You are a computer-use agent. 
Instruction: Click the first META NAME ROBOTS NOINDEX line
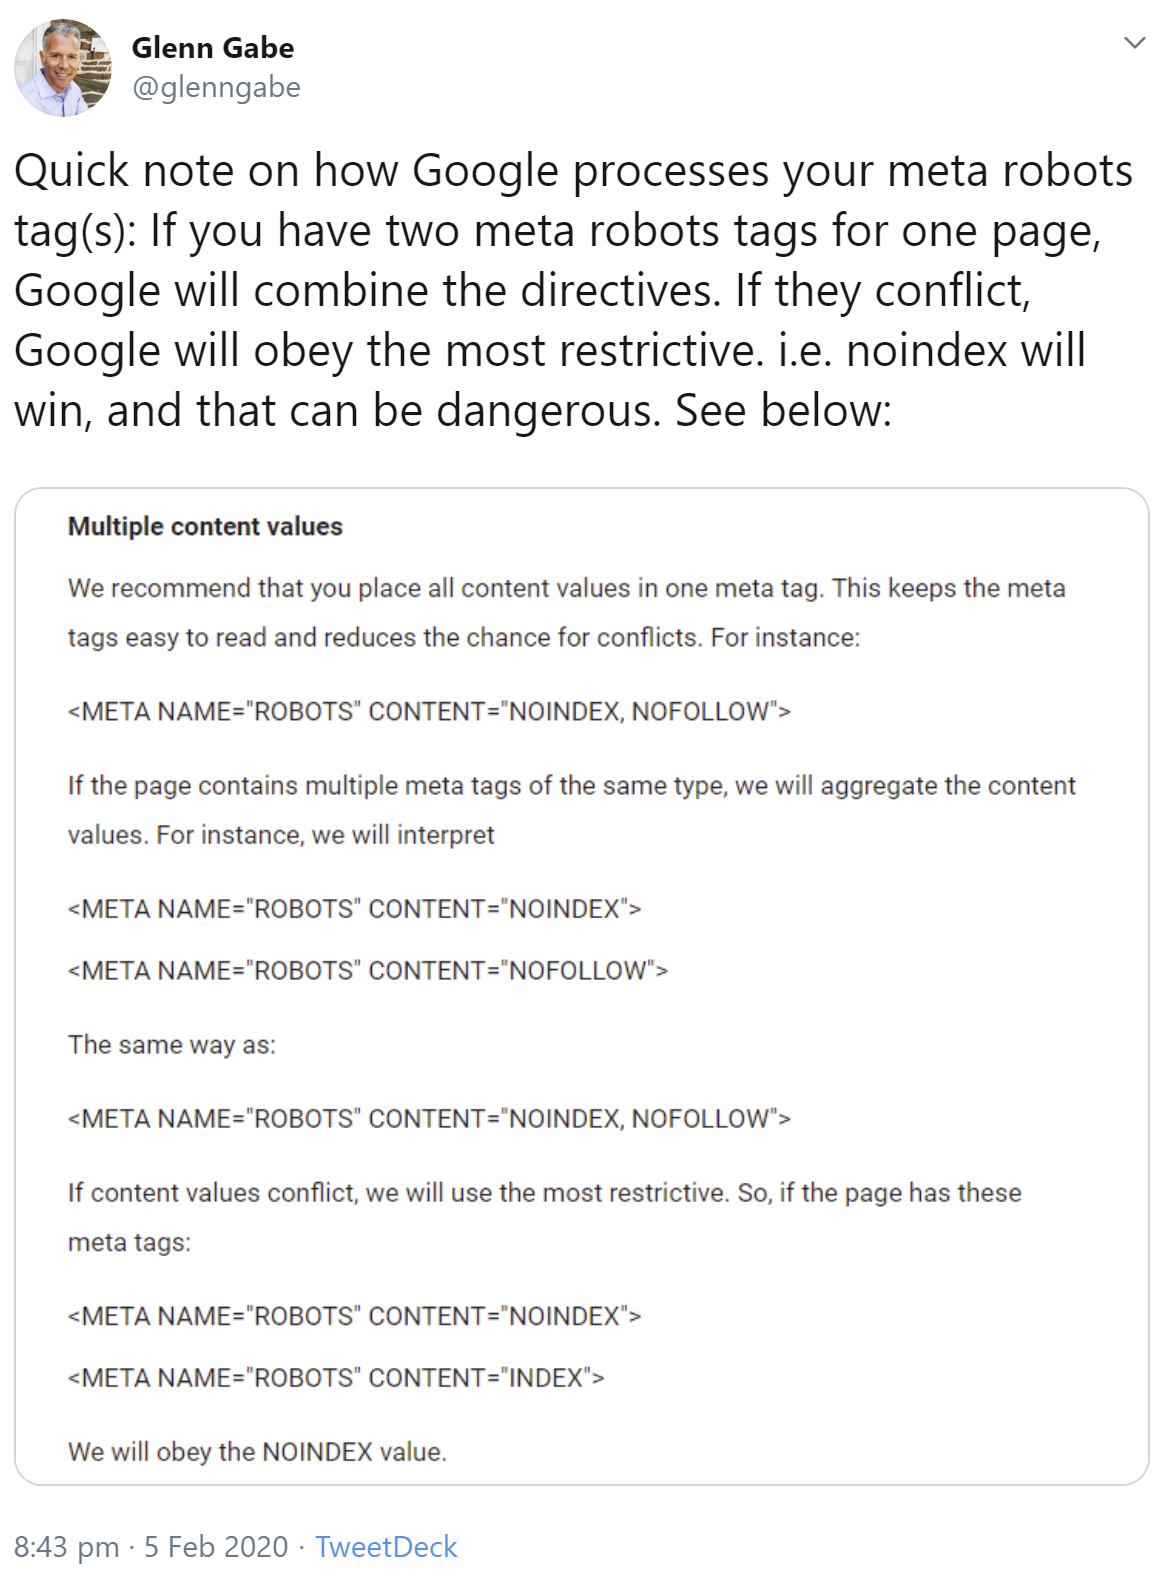[355, 910]
